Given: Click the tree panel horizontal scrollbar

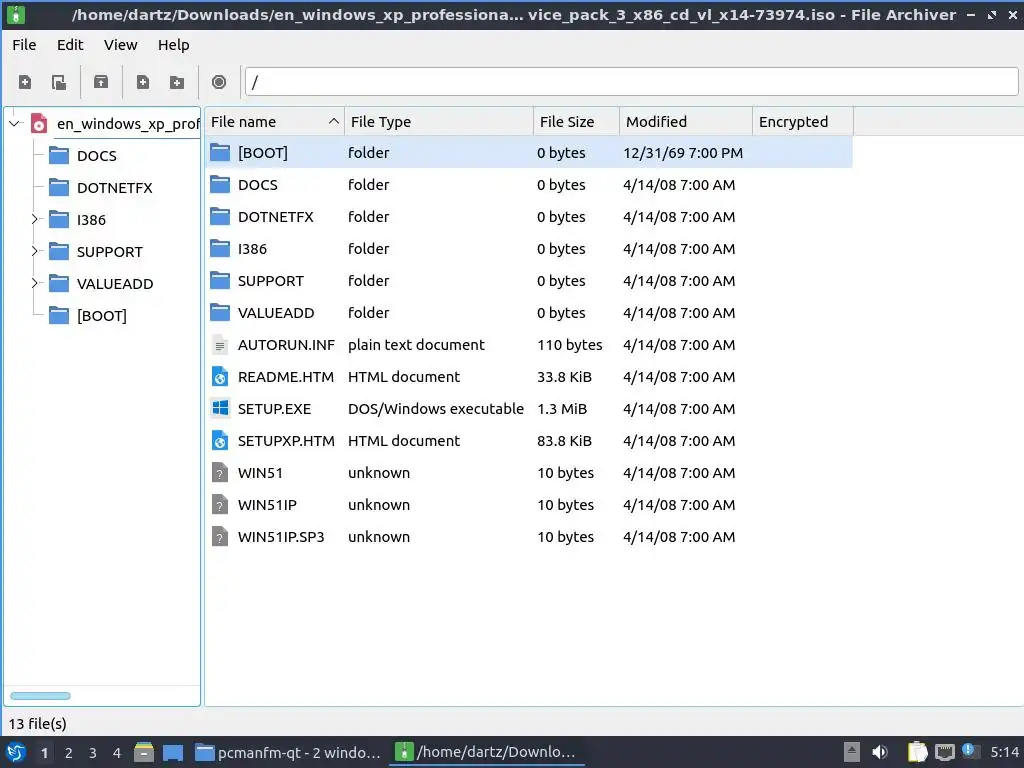Looking at the screenshot, I should pos(40,696).
